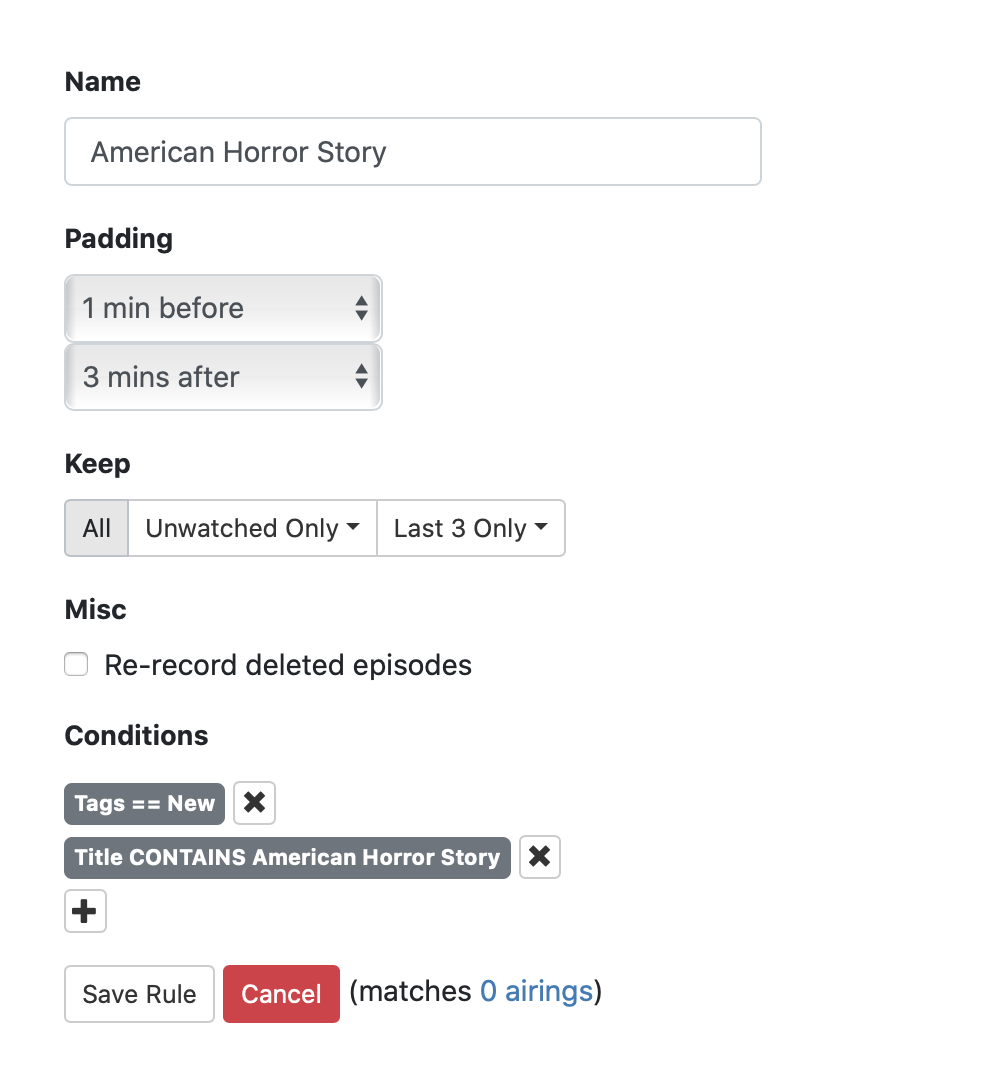The height and width of the screenshot is (1066, 984).
Task: Remove the Tags == New condition
Action: pyautogui.click(x=254, y=803)
